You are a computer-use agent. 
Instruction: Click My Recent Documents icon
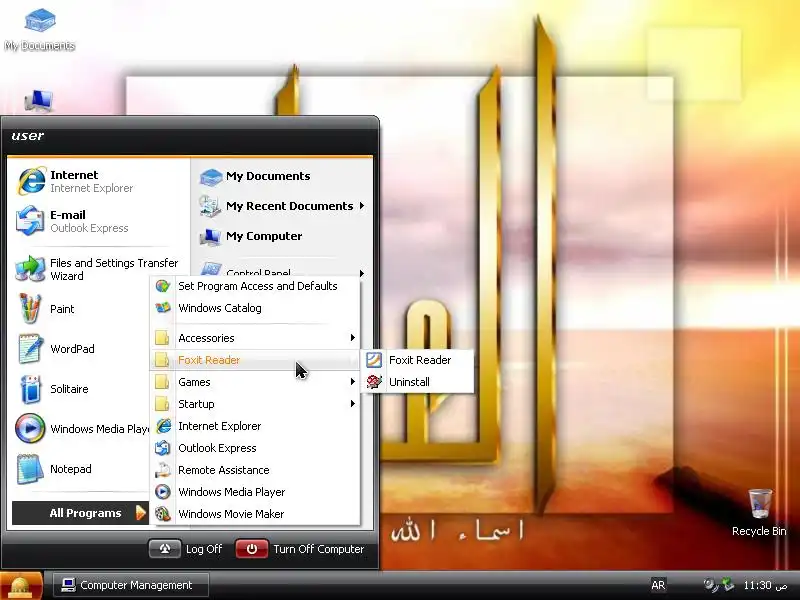point(210,206)
